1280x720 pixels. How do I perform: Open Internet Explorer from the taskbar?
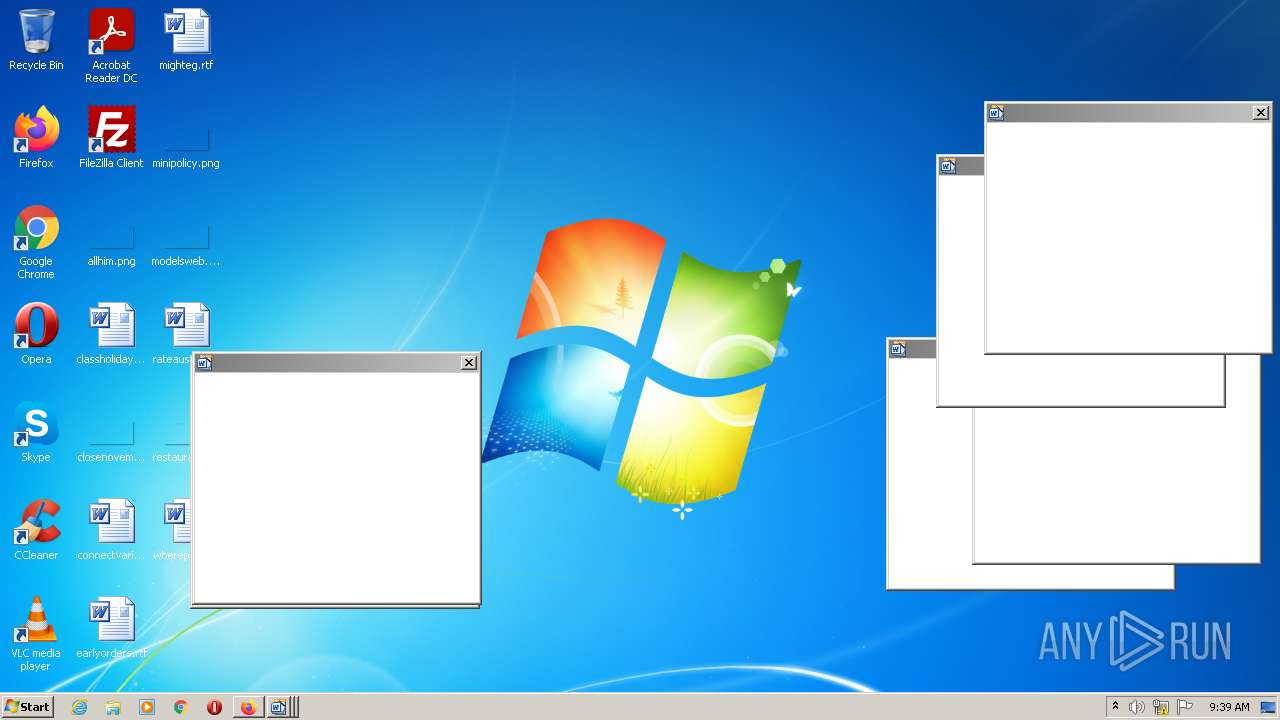[x=80, y=707]
